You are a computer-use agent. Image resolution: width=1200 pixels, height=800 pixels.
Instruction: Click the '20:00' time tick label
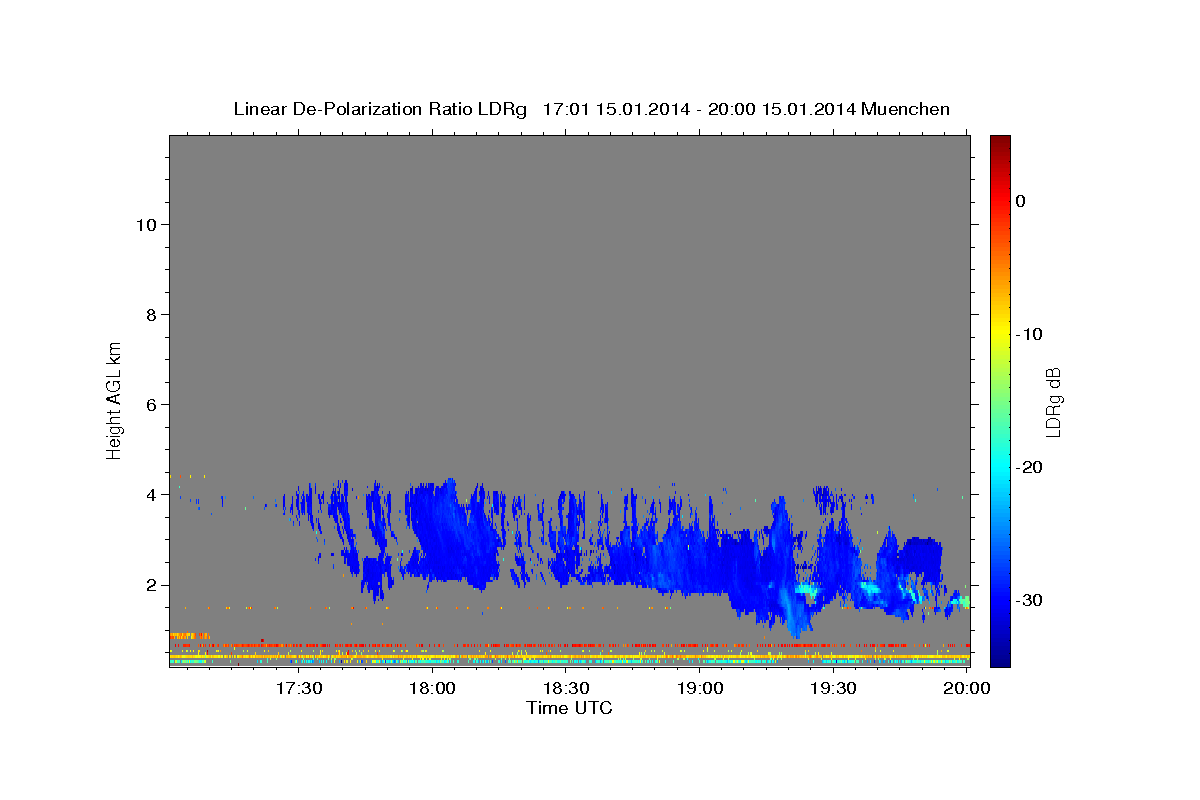point(967,689)
